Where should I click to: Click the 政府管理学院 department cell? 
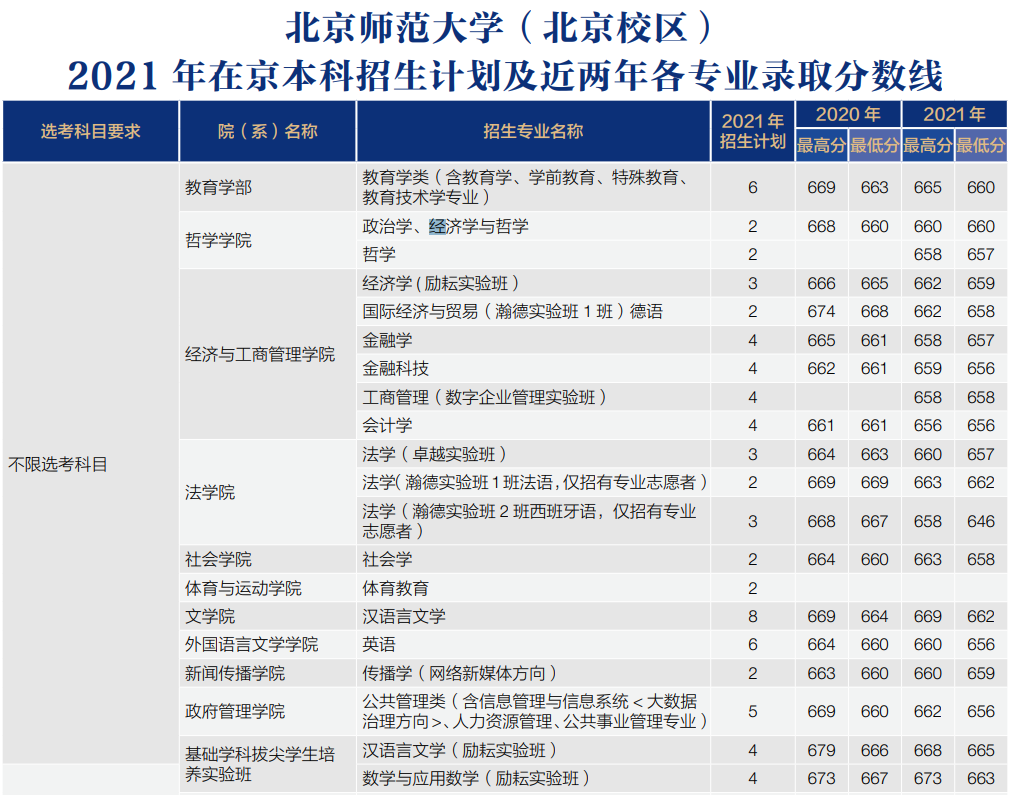pos(235,711)
